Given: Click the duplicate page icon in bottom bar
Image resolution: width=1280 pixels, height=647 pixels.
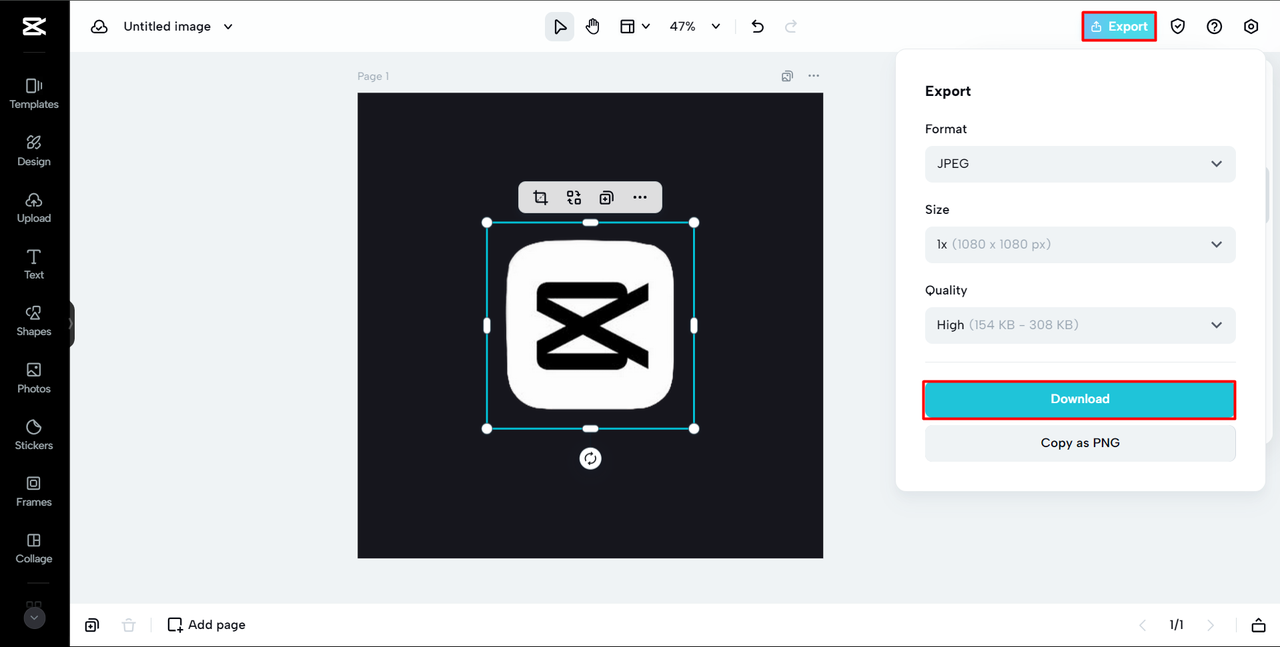Looking at the screenshot, I should pos(92,625).
